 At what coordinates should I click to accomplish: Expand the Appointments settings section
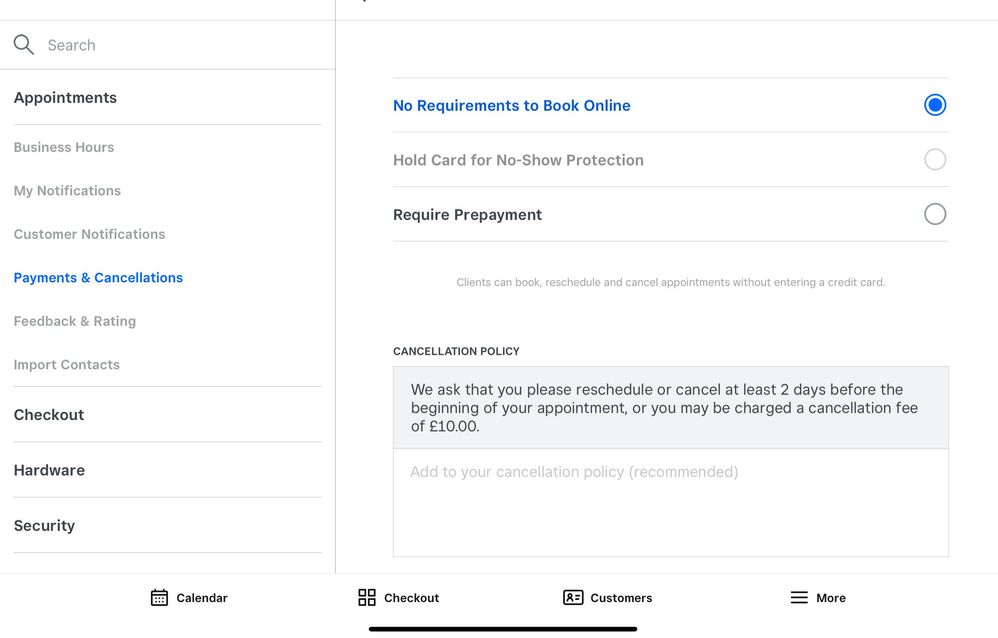(65, 98)
